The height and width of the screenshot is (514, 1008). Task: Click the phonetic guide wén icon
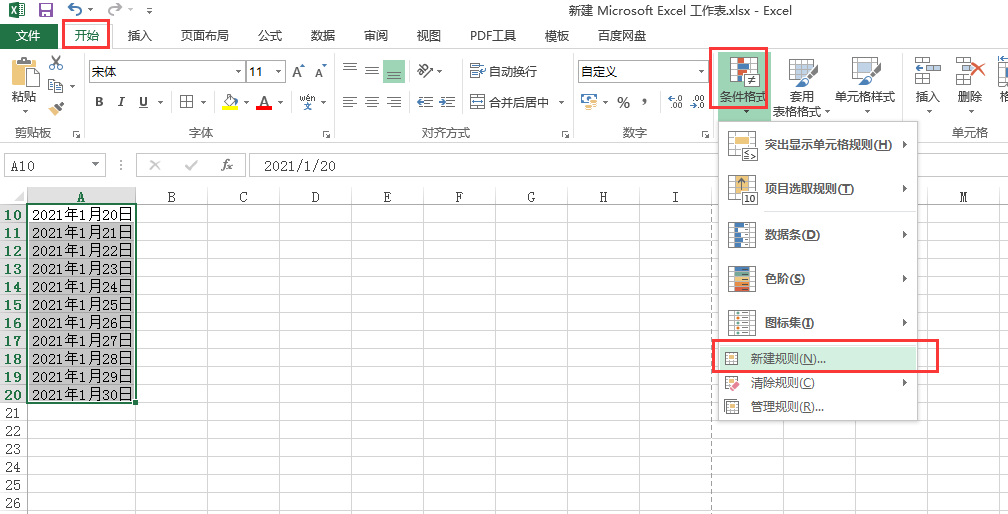(x=308, y=102)
